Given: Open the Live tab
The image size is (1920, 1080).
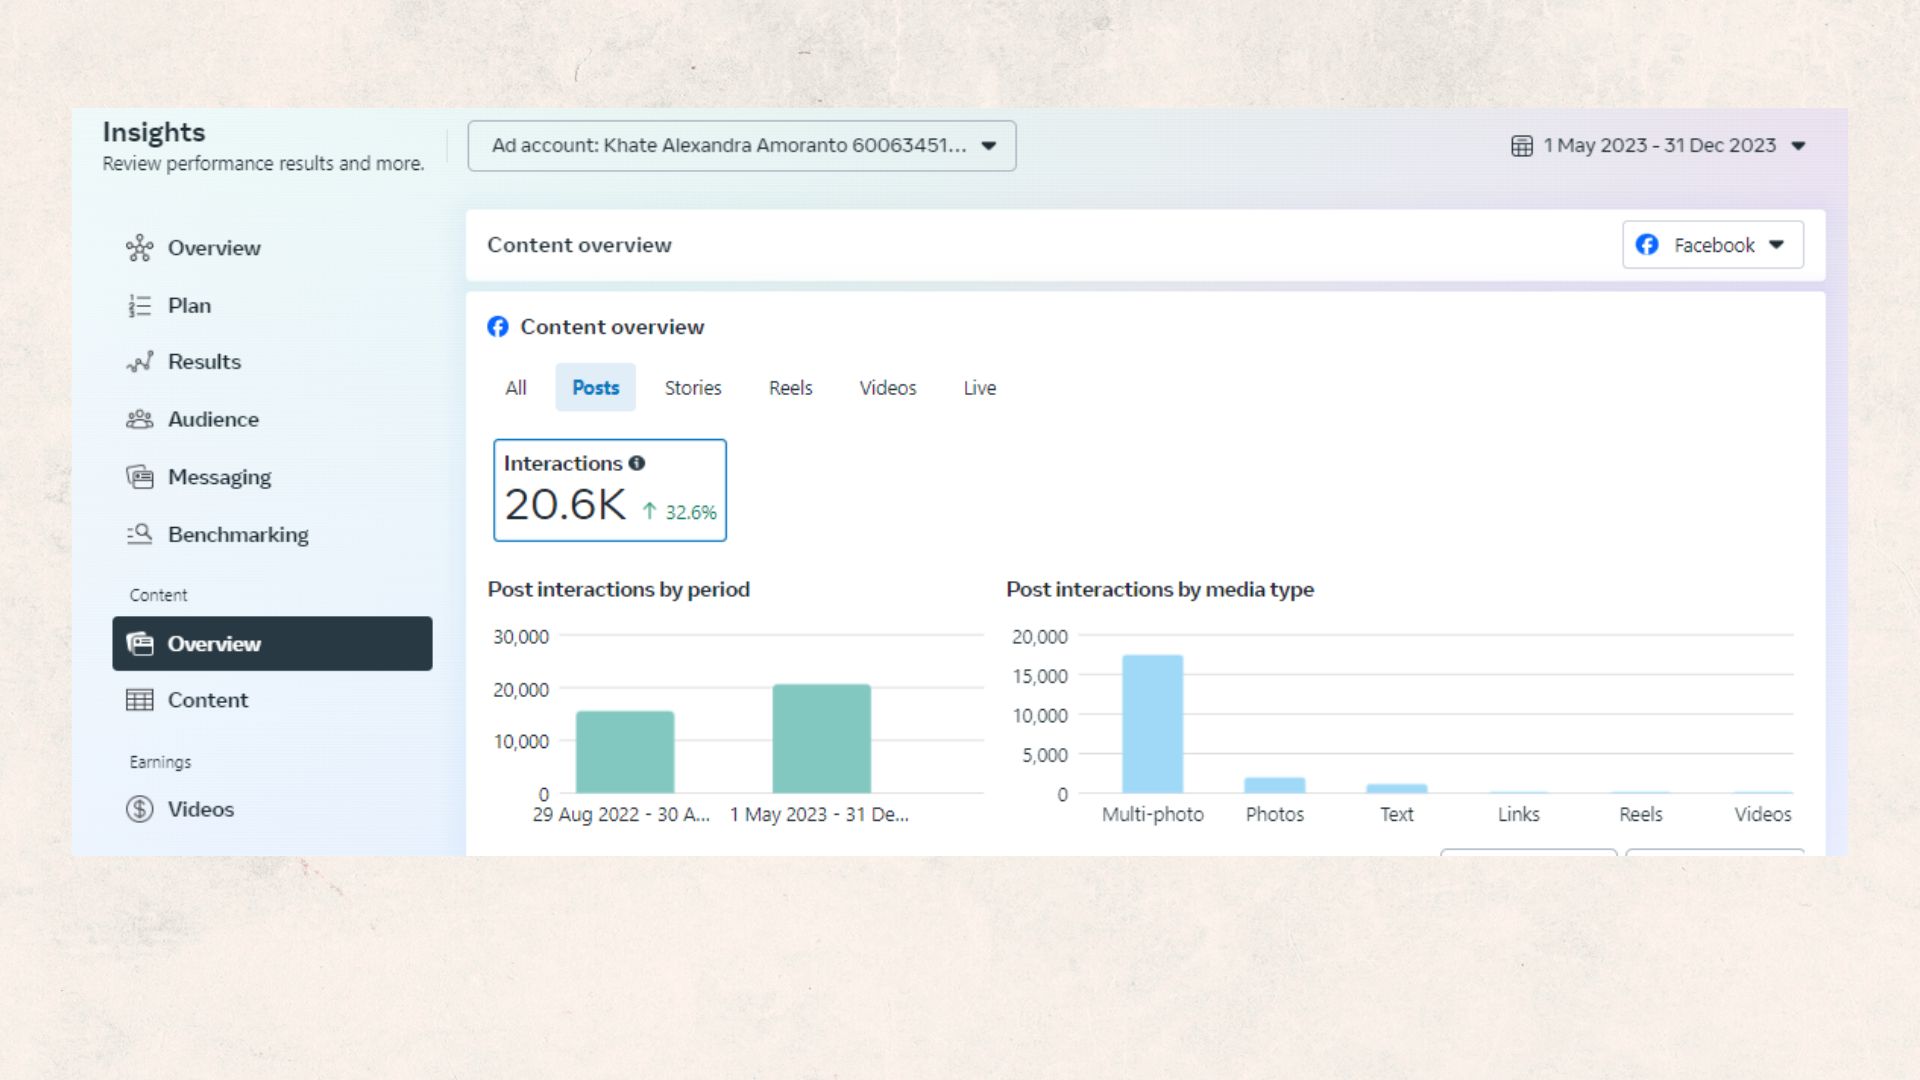Looking at the screenshot, I should pos(979,388).
